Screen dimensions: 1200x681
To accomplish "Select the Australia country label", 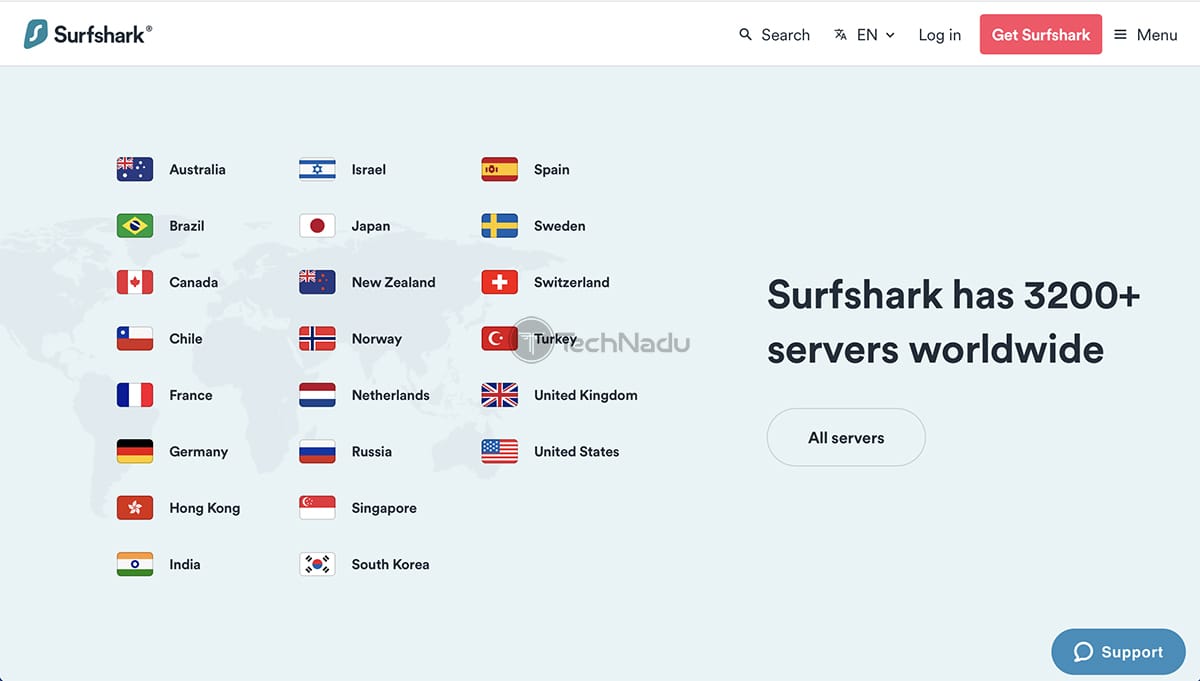I will [x=197, y=170].
